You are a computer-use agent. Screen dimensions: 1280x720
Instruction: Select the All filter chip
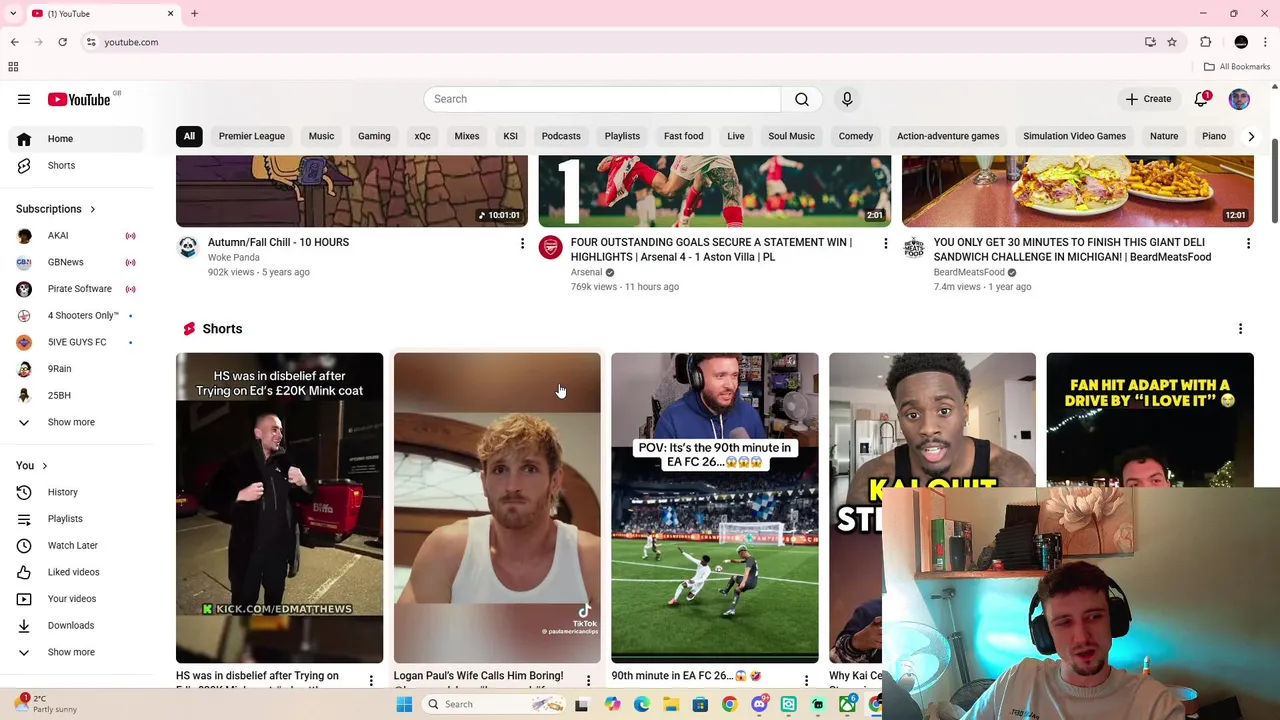pos(189,136)
